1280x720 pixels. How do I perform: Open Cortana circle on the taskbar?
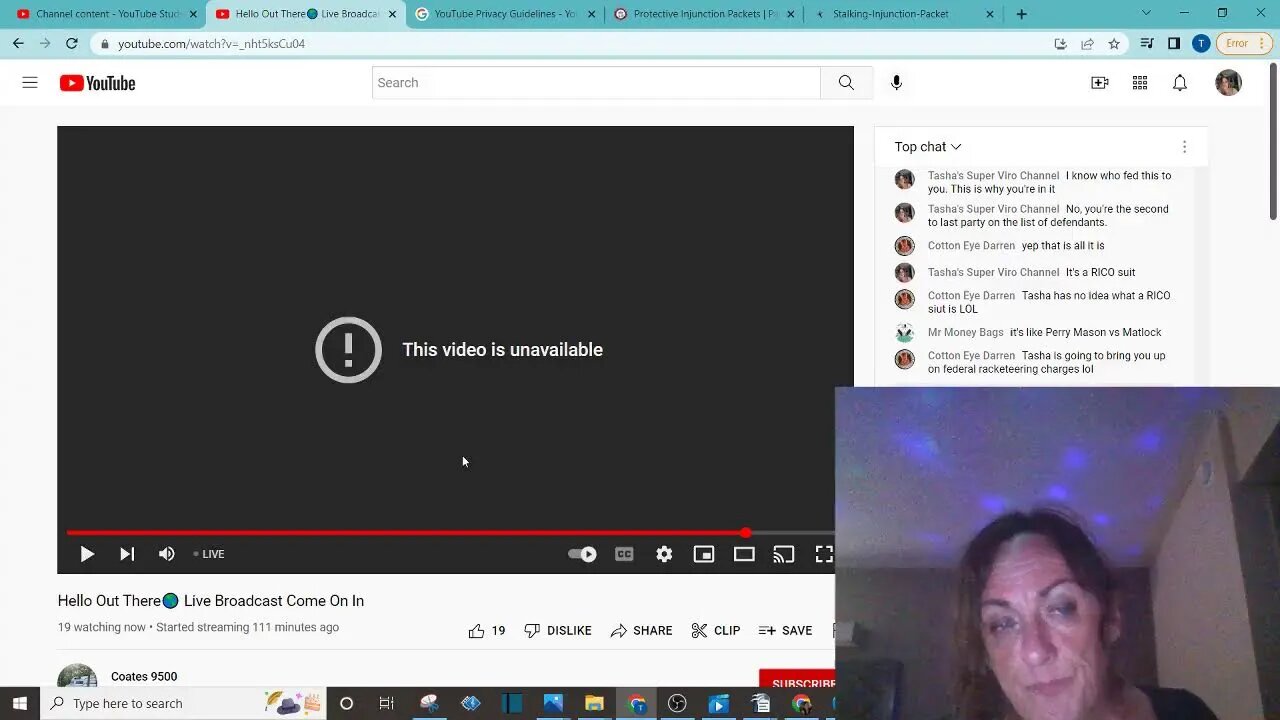click(346, 703)
